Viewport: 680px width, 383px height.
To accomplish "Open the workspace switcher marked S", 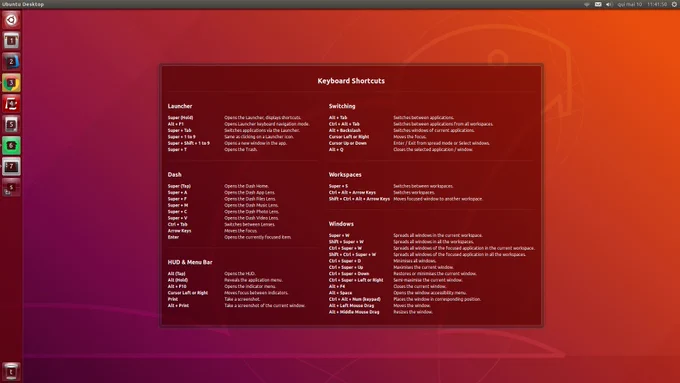I will (x=11, y=187).
